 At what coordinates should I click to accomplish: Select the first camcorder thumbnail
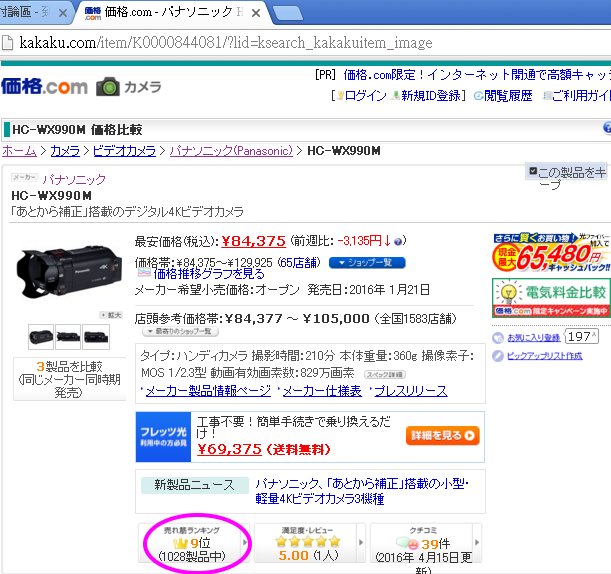click(41, 337)
